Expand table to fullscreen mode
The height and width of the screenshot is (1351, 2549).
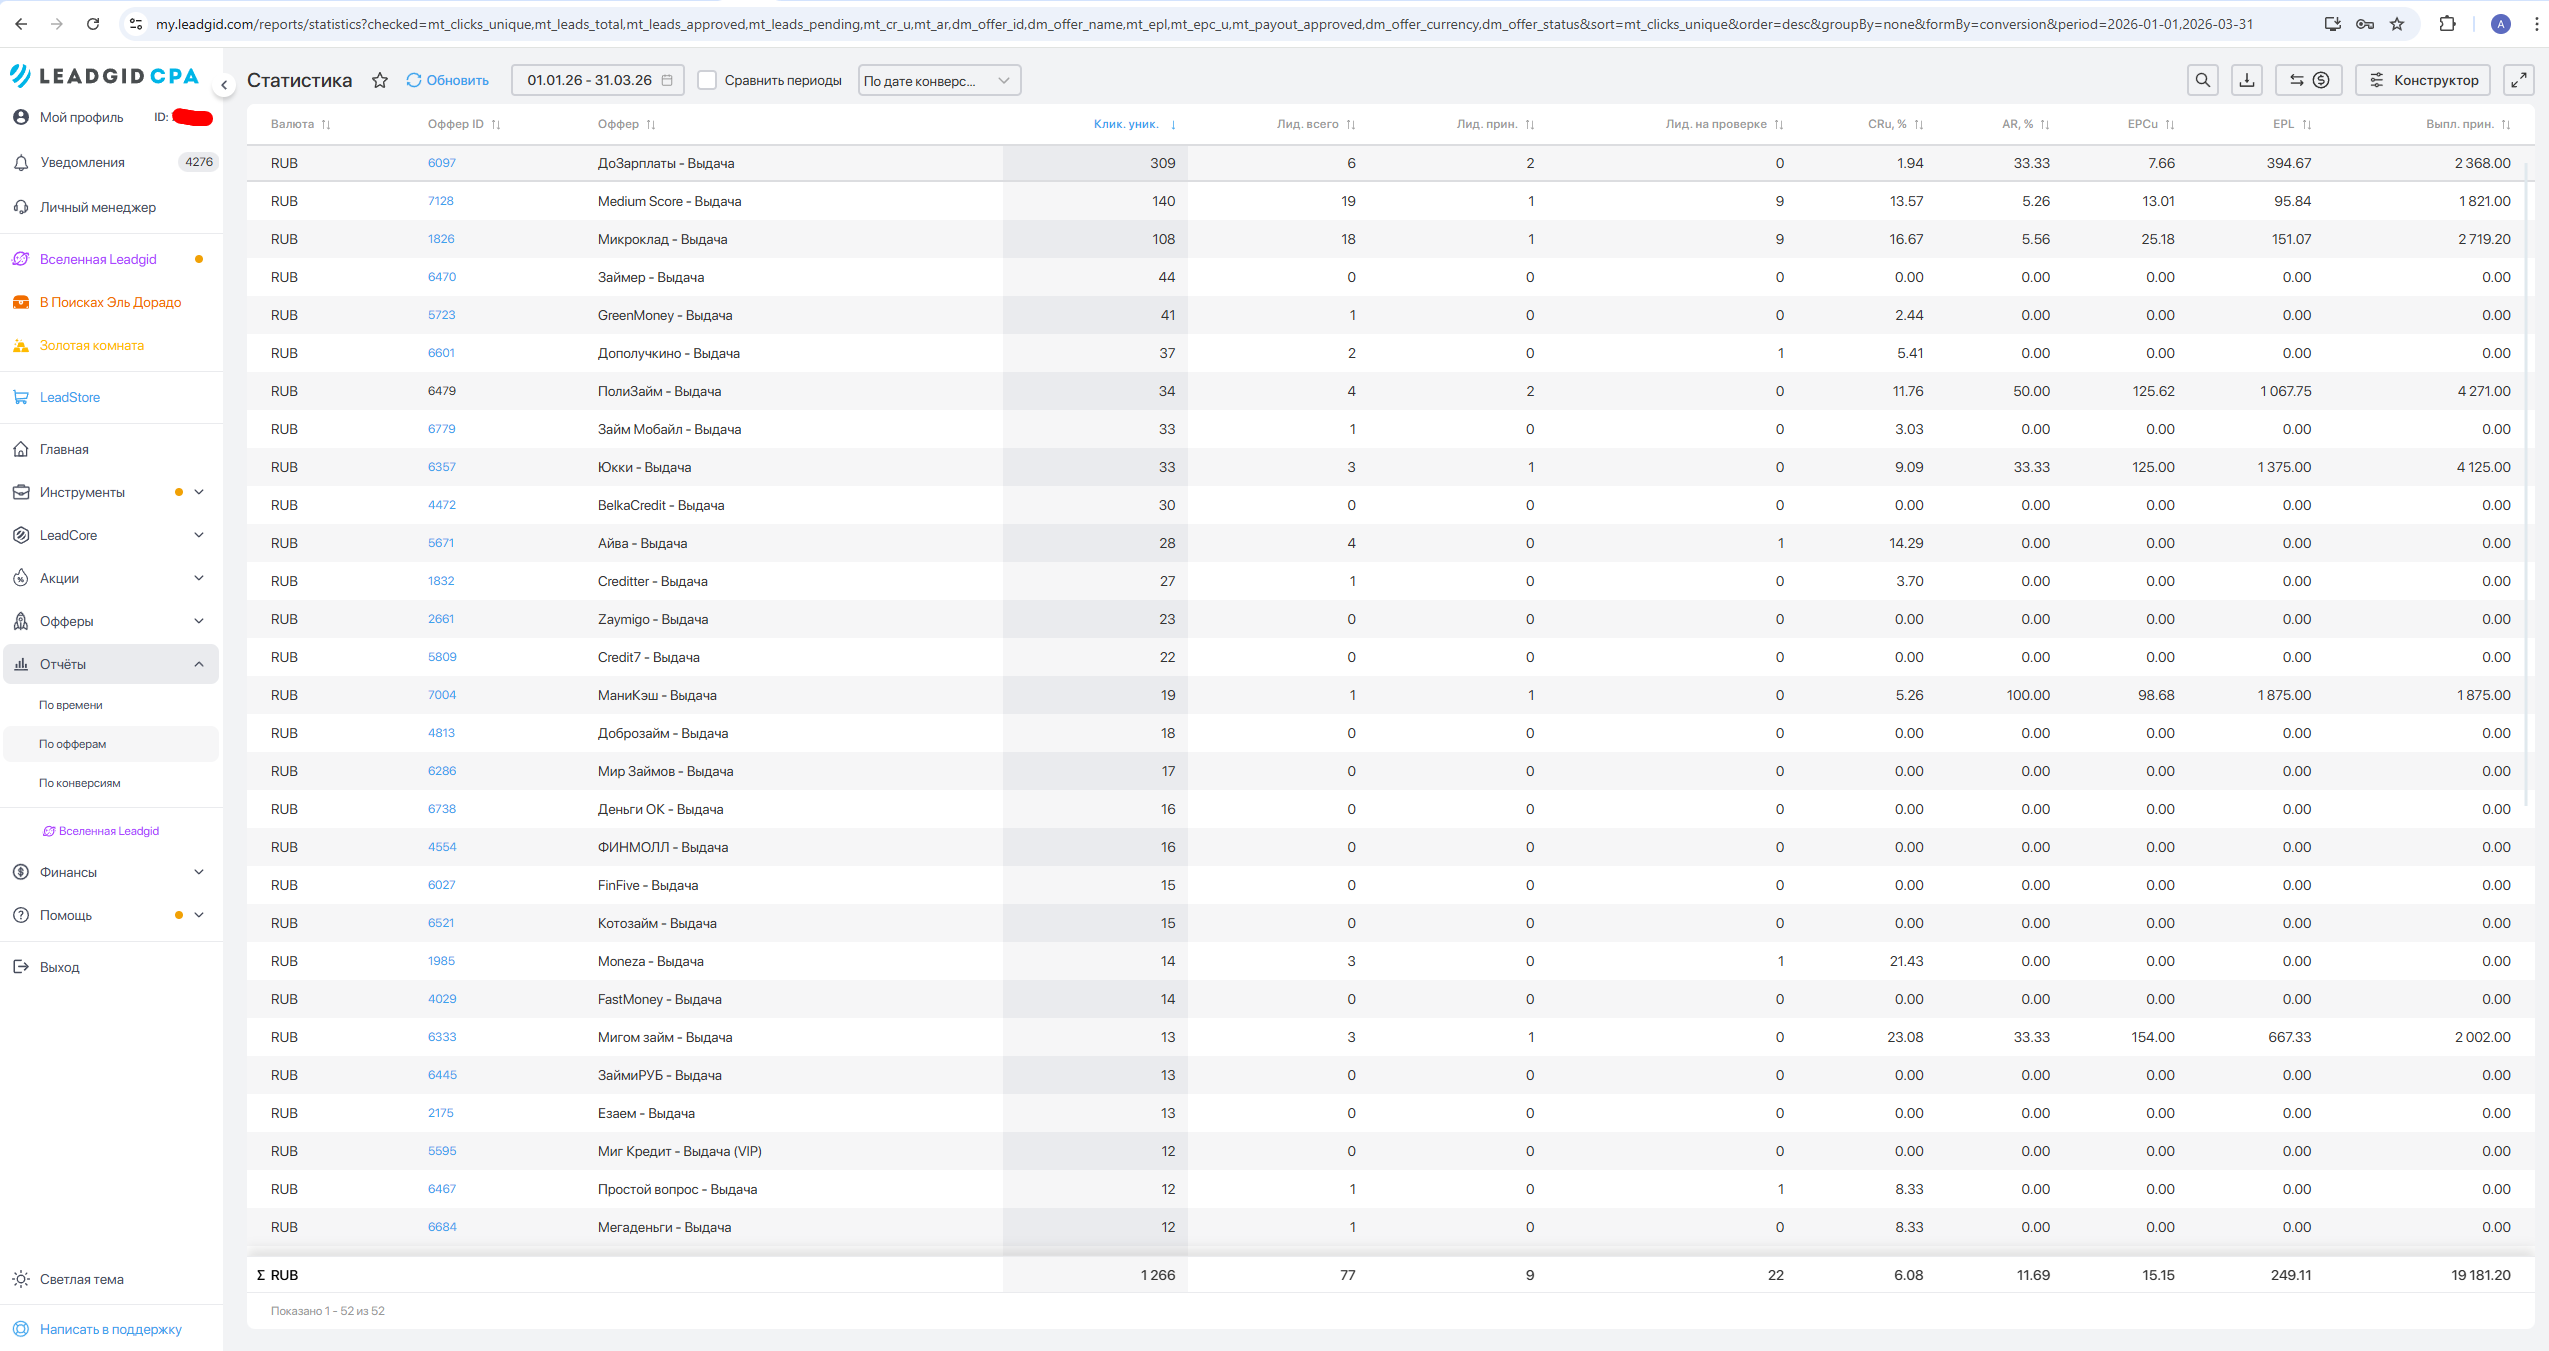[x=2518, y=80]
